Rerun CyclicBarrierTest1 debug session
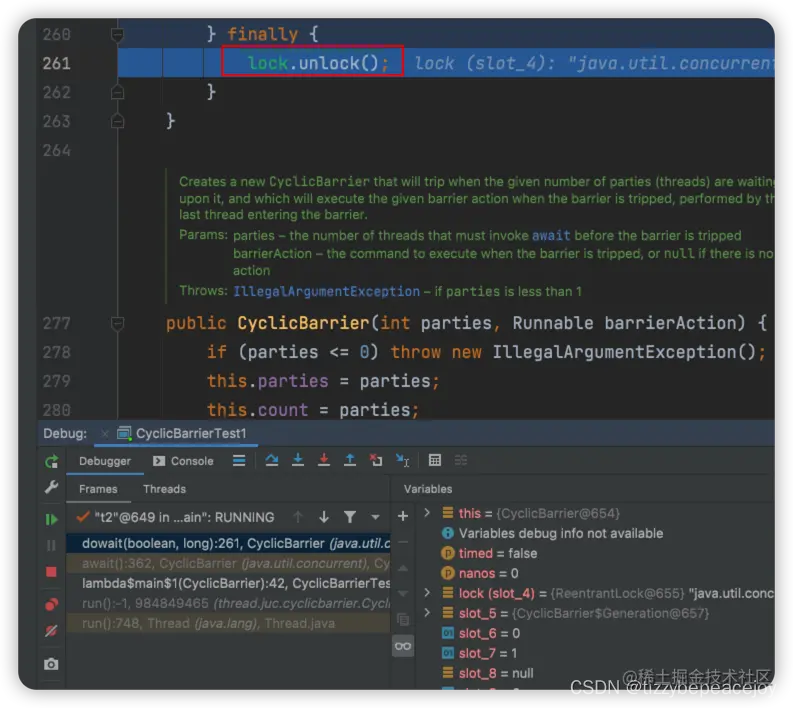The height and width of the screenshot is (708, 793). point(52,461)
